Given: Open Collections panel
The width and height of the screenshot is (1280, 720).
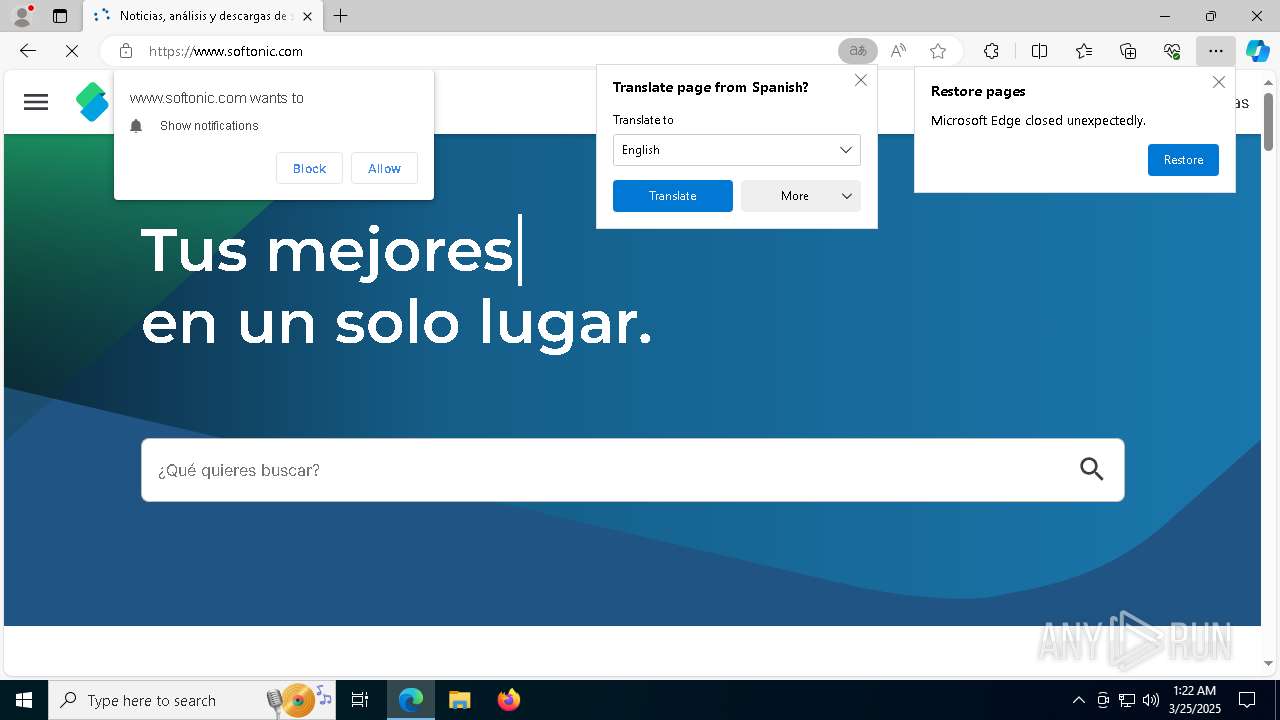Looking at the screenshot, I should click(1128, 51).
